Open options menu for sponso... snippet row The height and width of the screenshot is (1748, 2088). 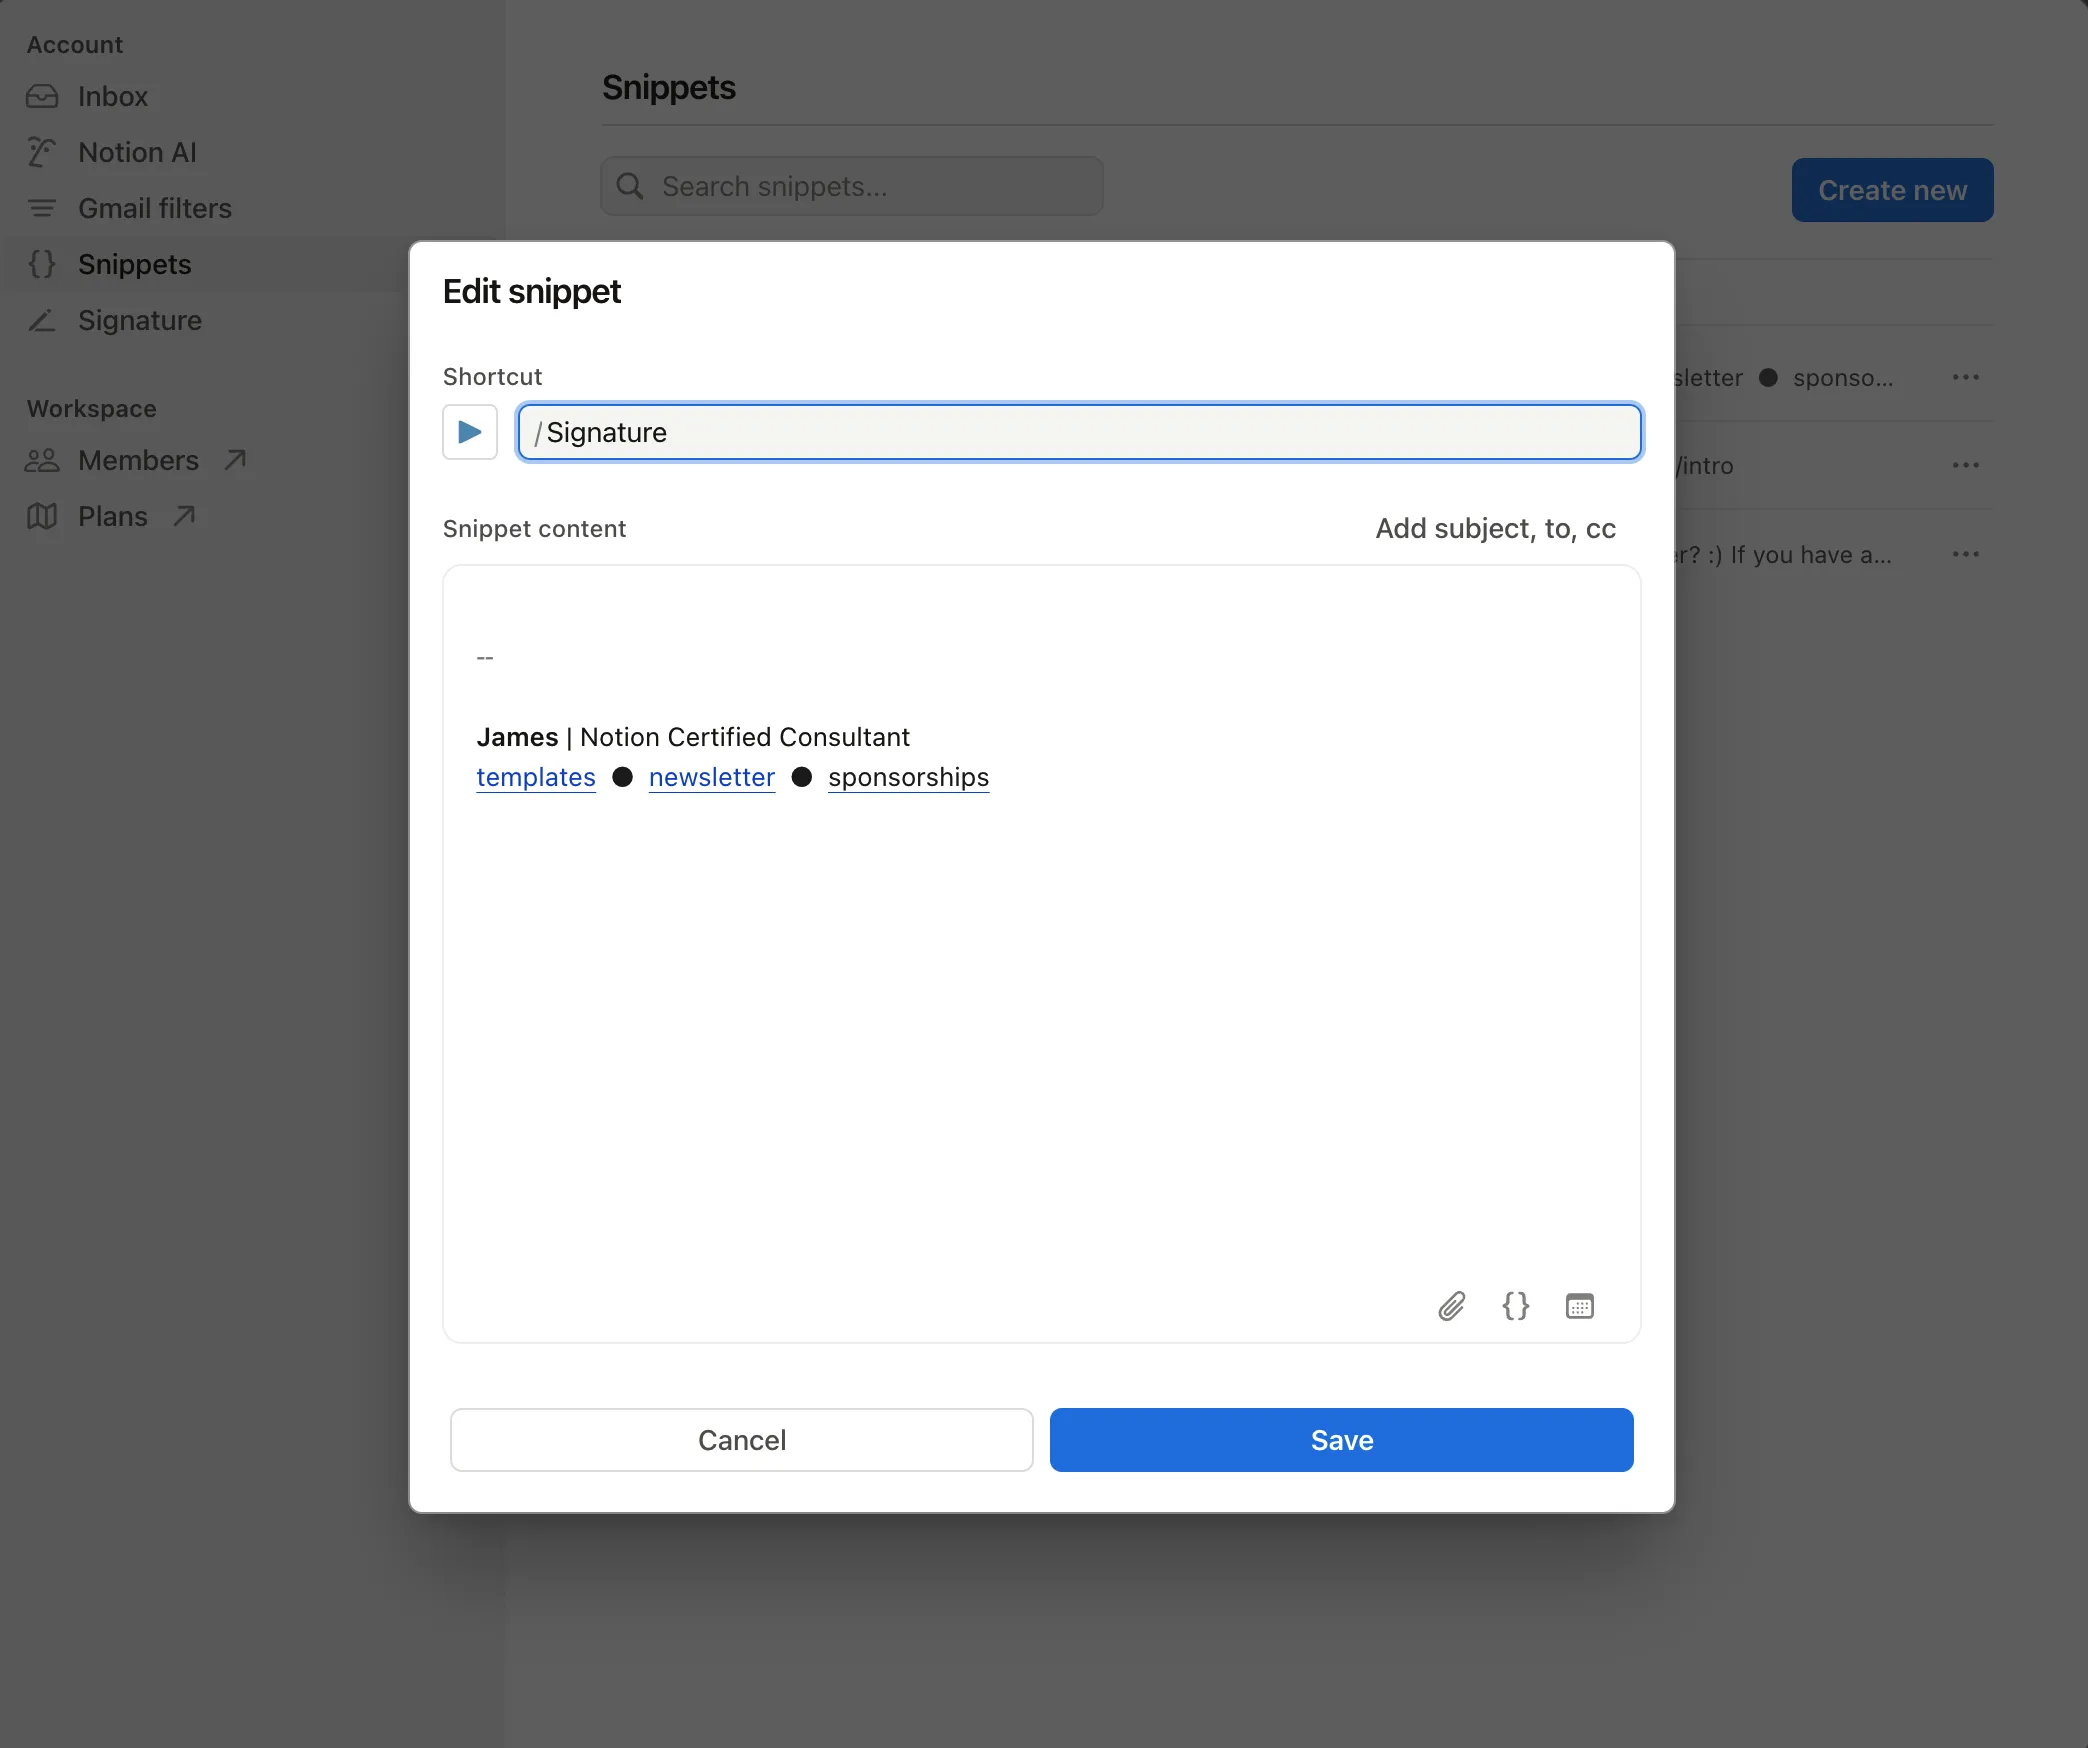click(1965, 377)
